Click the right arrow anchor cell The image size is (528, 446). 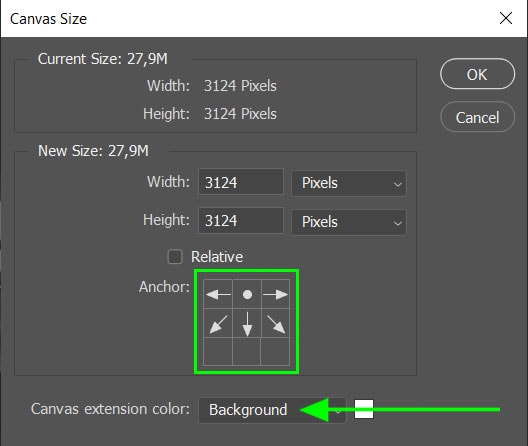pyautogui.click(x=275, y=294)
